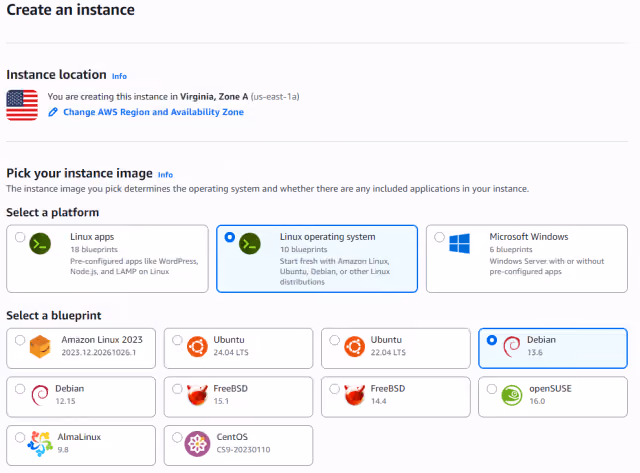Screen dimensions: 640x473
Task: Click the version text '2023.12.20261026.1'
Action: click(x=99, y=352)
